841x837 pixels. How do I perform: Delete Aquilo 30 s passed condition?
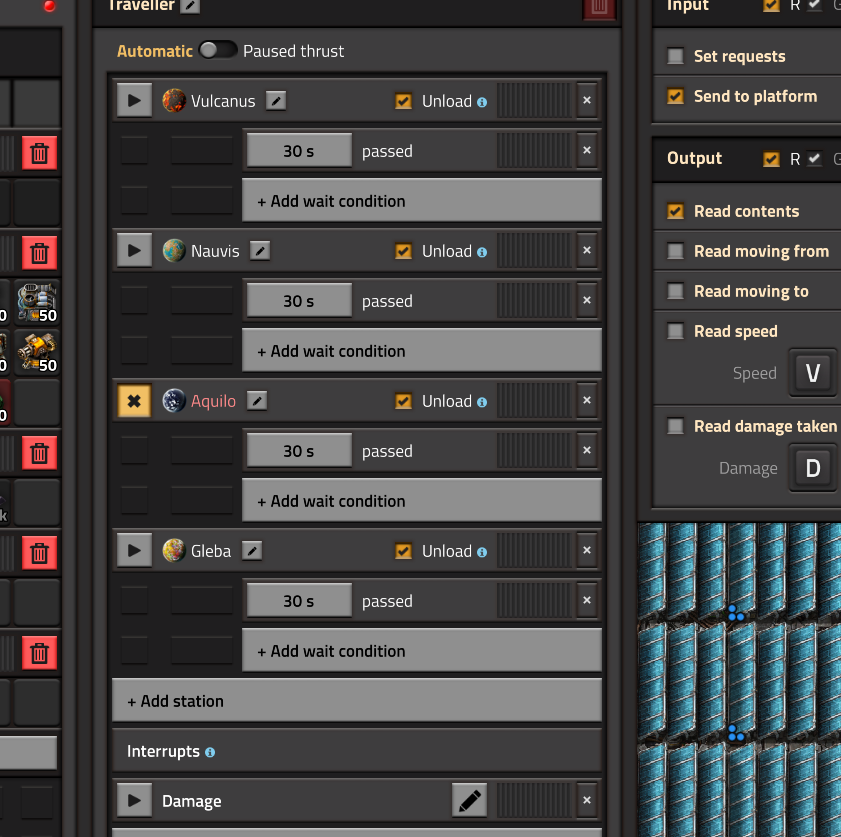[587, 450]
